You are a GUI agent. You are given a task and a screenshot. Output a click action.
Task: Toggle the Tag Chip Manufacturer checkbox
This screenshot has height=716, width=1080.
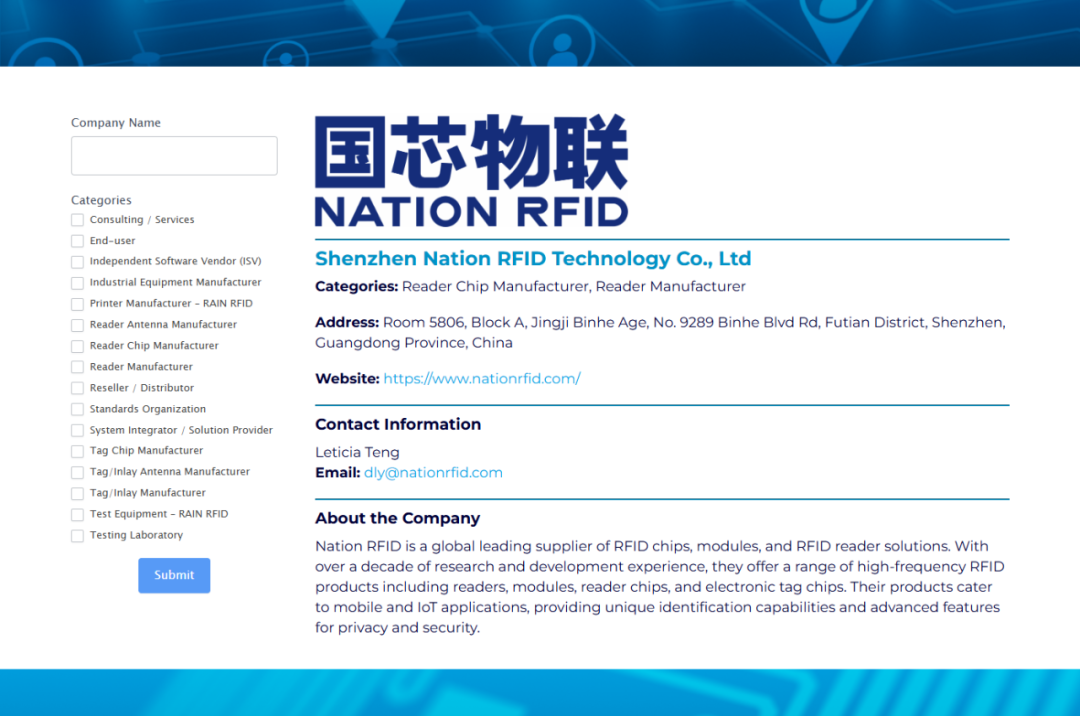pos(78,451)
